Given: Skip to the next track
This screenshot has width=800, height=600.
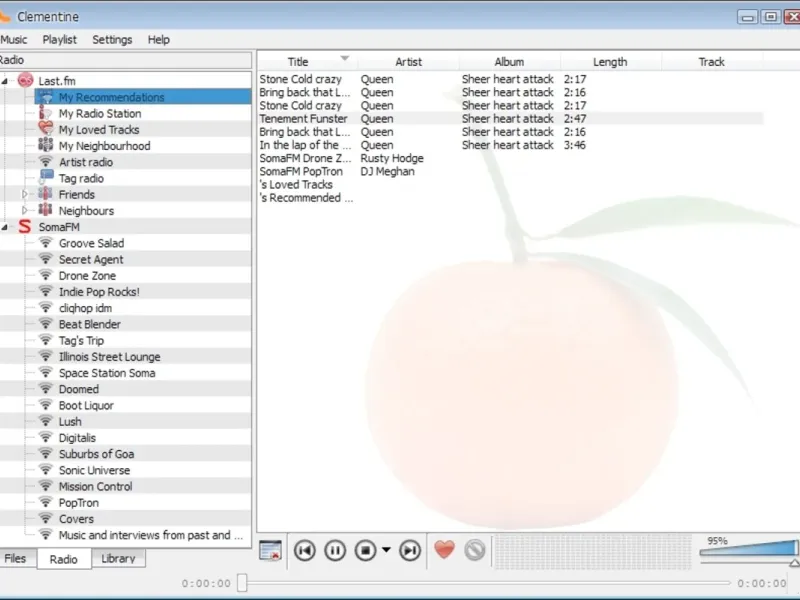Looking at the screenshot, I should [x=410, y=551].
